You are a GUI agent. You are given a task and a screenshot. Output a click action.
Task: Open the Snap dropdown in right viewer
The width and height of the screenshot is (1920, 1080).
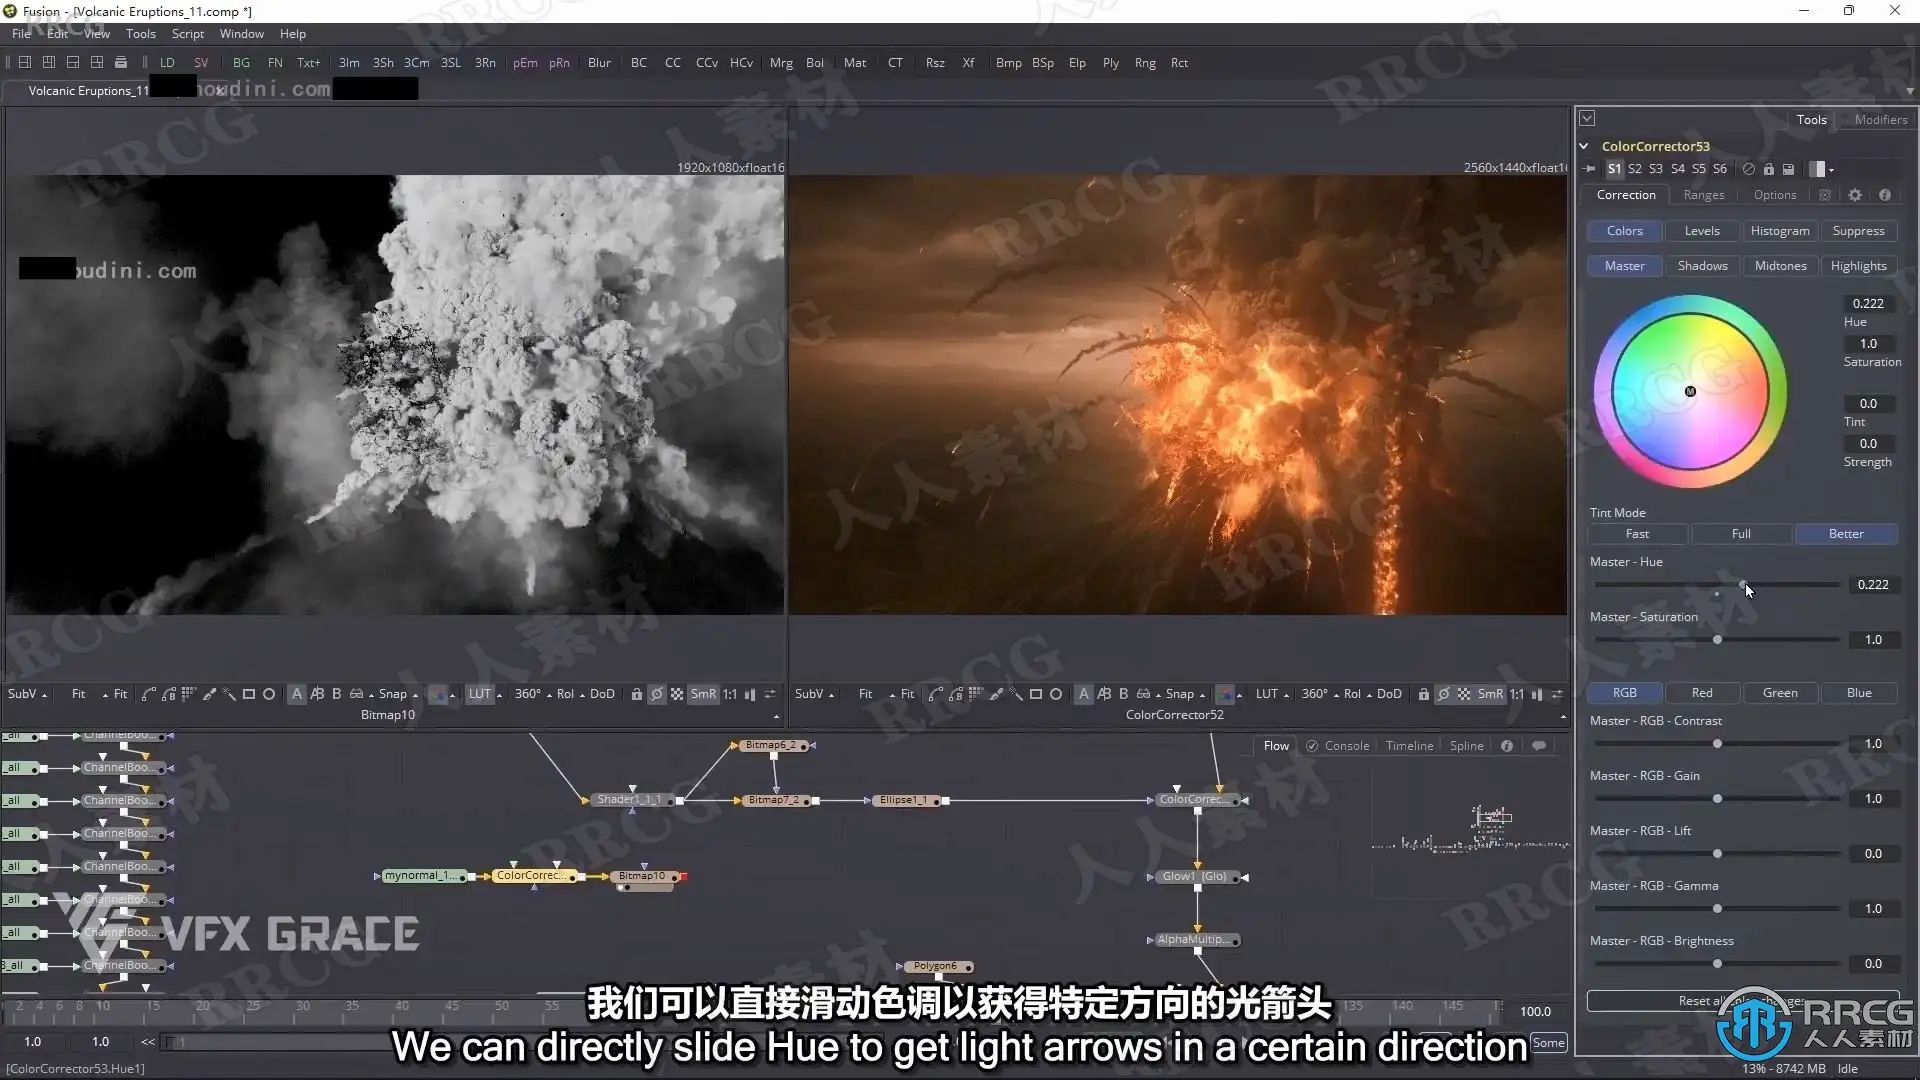[1184, 694]
